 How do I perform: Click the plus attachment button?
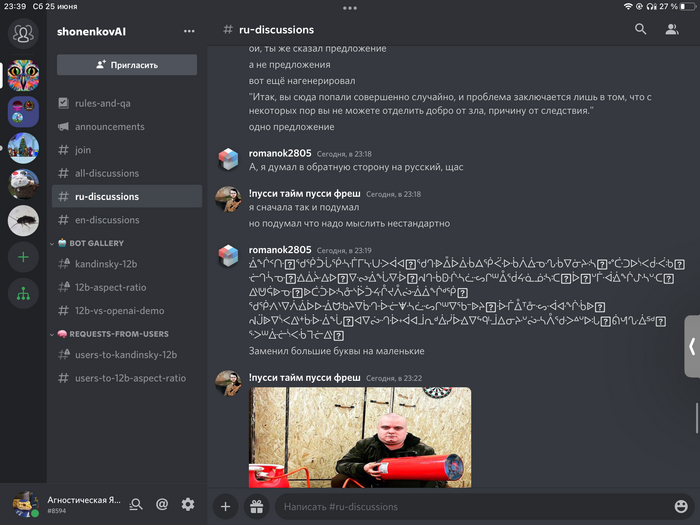[x=225, y=507]
